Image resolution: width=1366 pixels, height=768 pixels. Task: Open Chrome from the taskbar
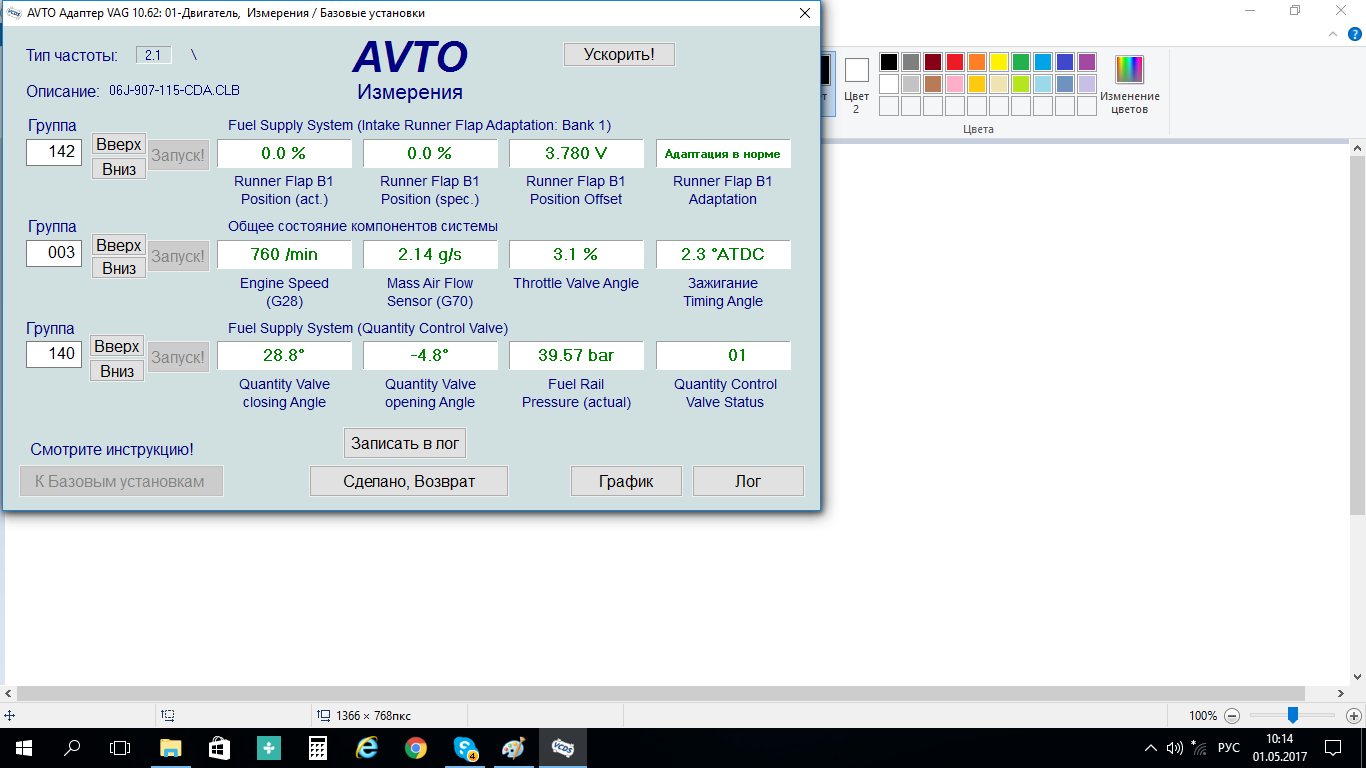(416, 747)
